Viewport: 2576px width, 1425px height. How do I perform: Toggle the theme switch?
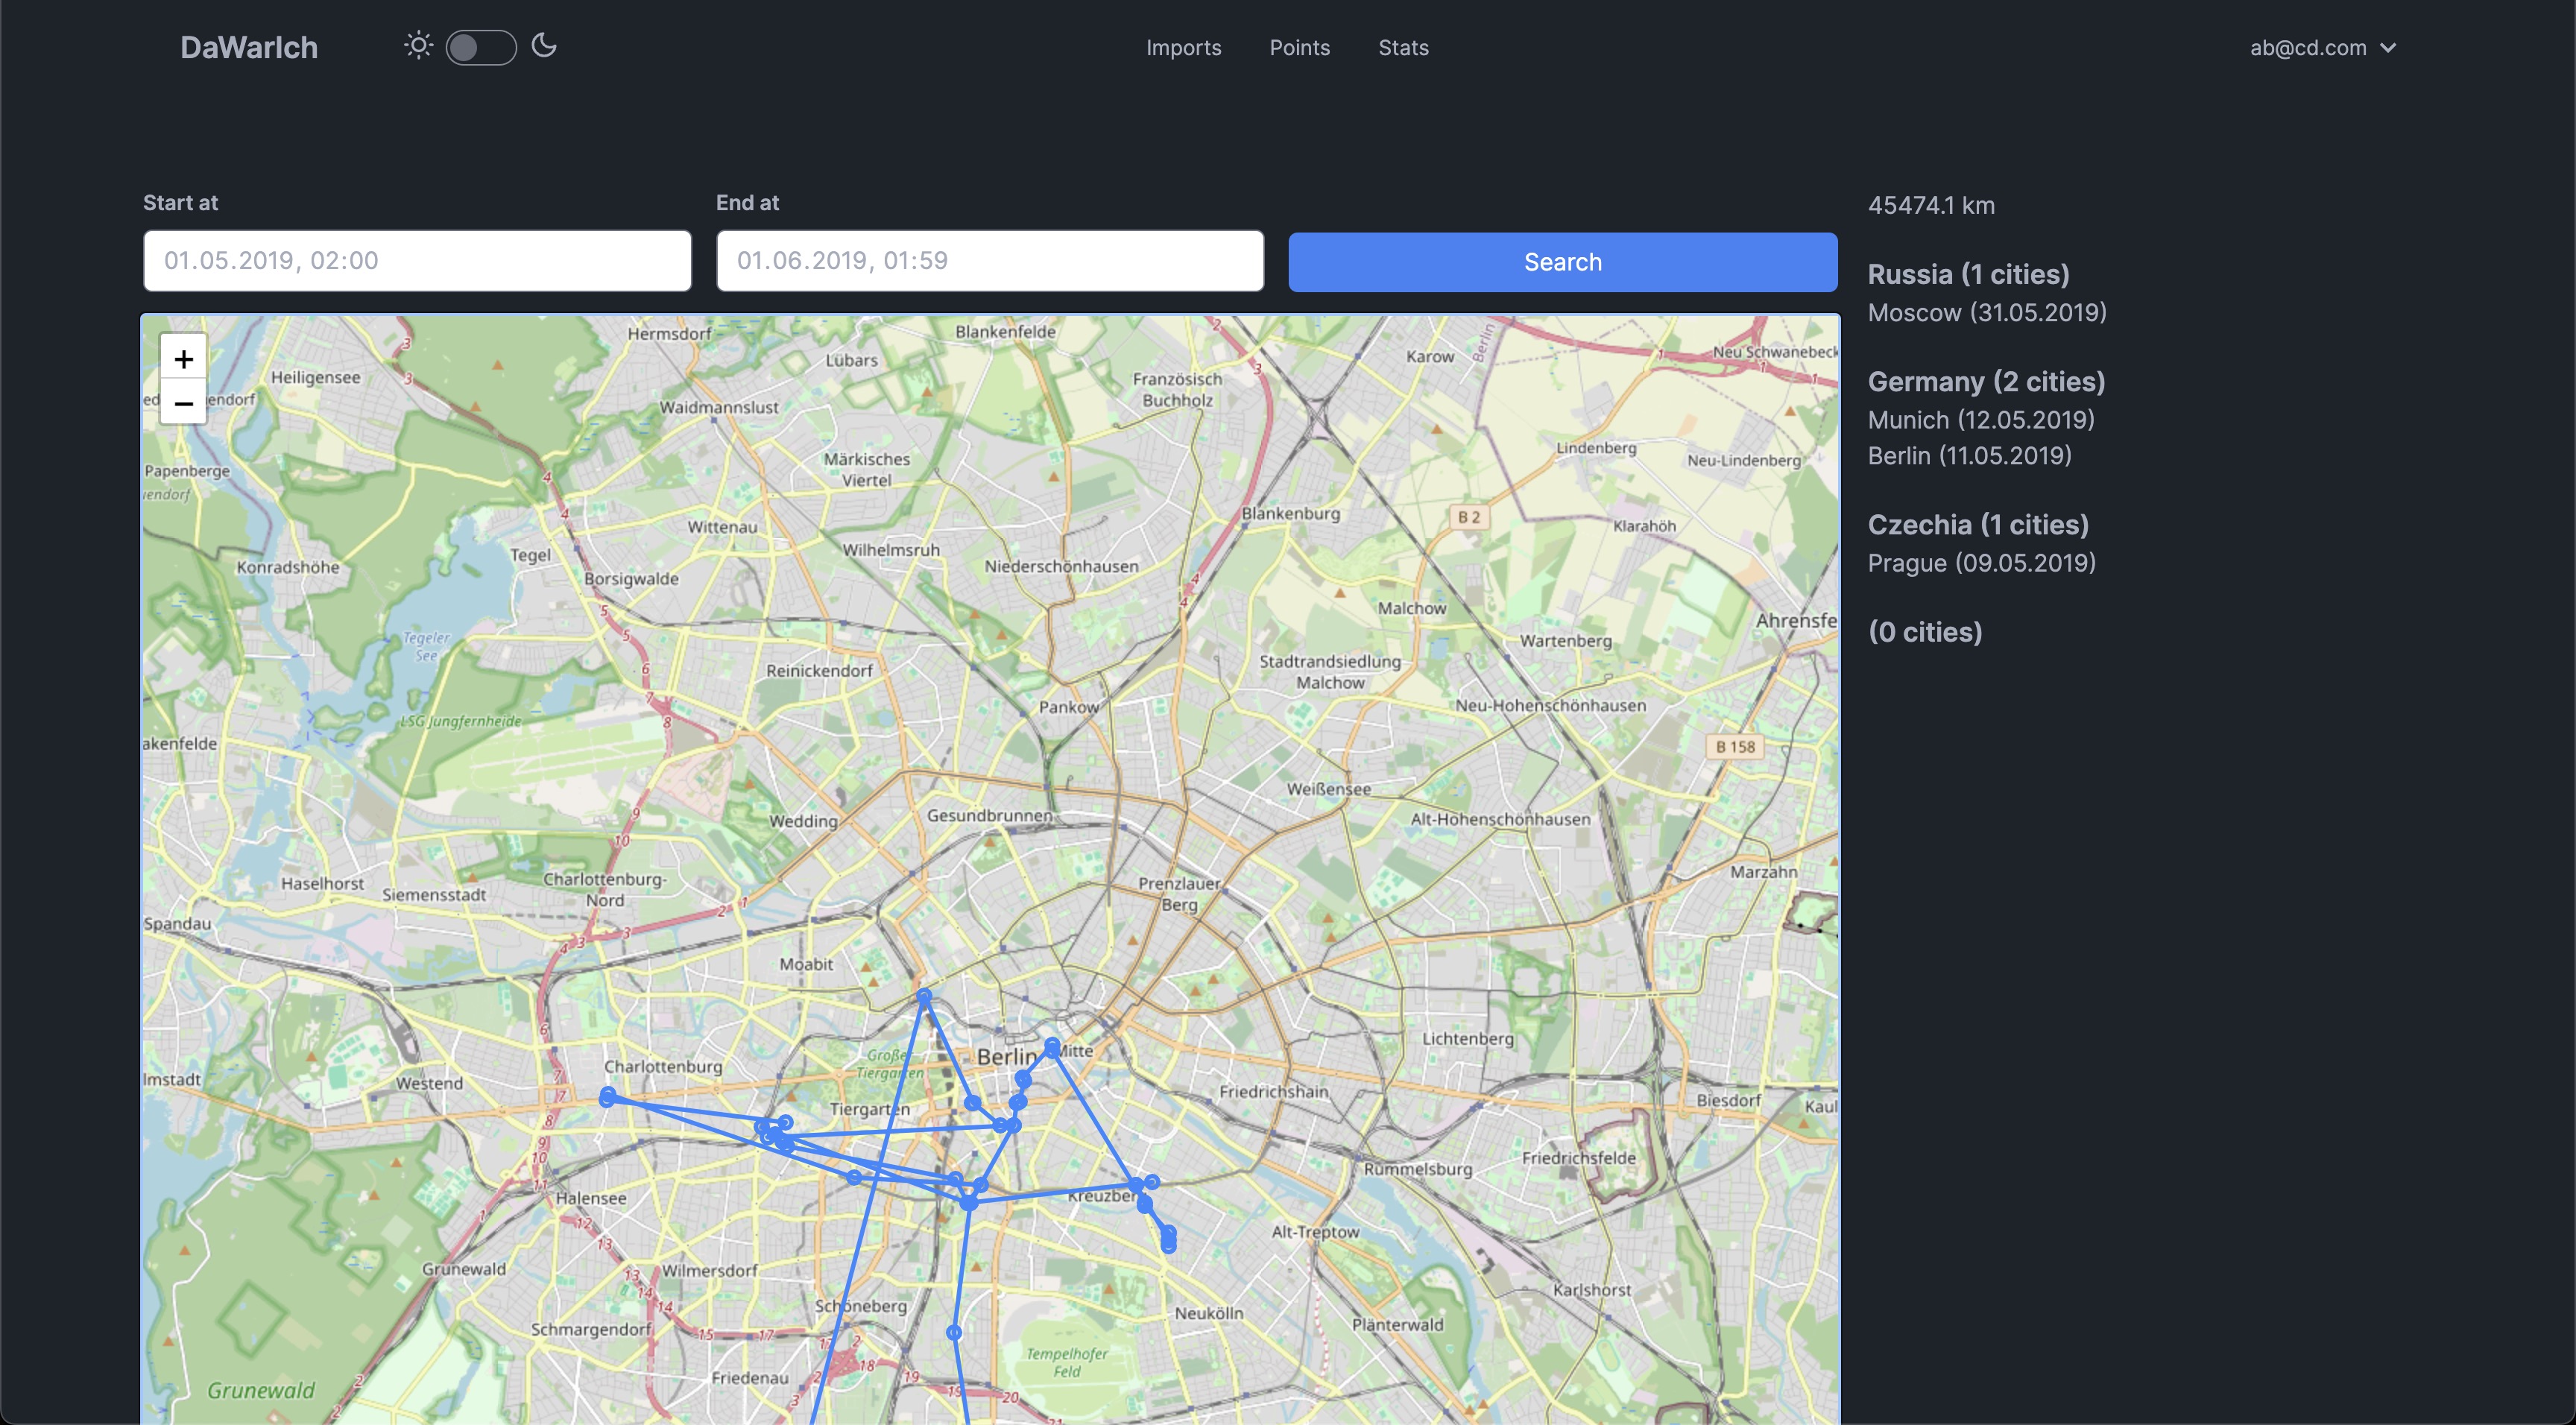(481, 47)
